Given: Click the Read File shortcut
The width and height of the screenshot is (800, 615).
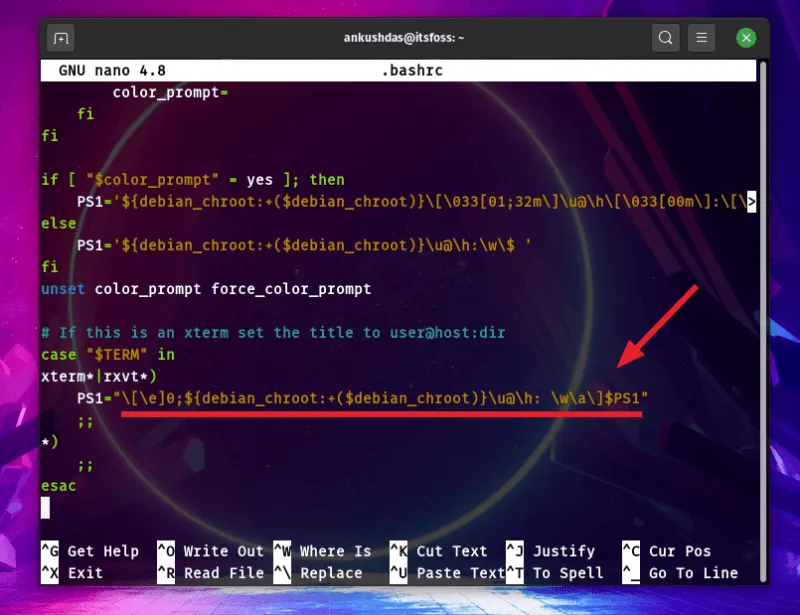Looking at the screenshot, I should [x=222, y=573].
